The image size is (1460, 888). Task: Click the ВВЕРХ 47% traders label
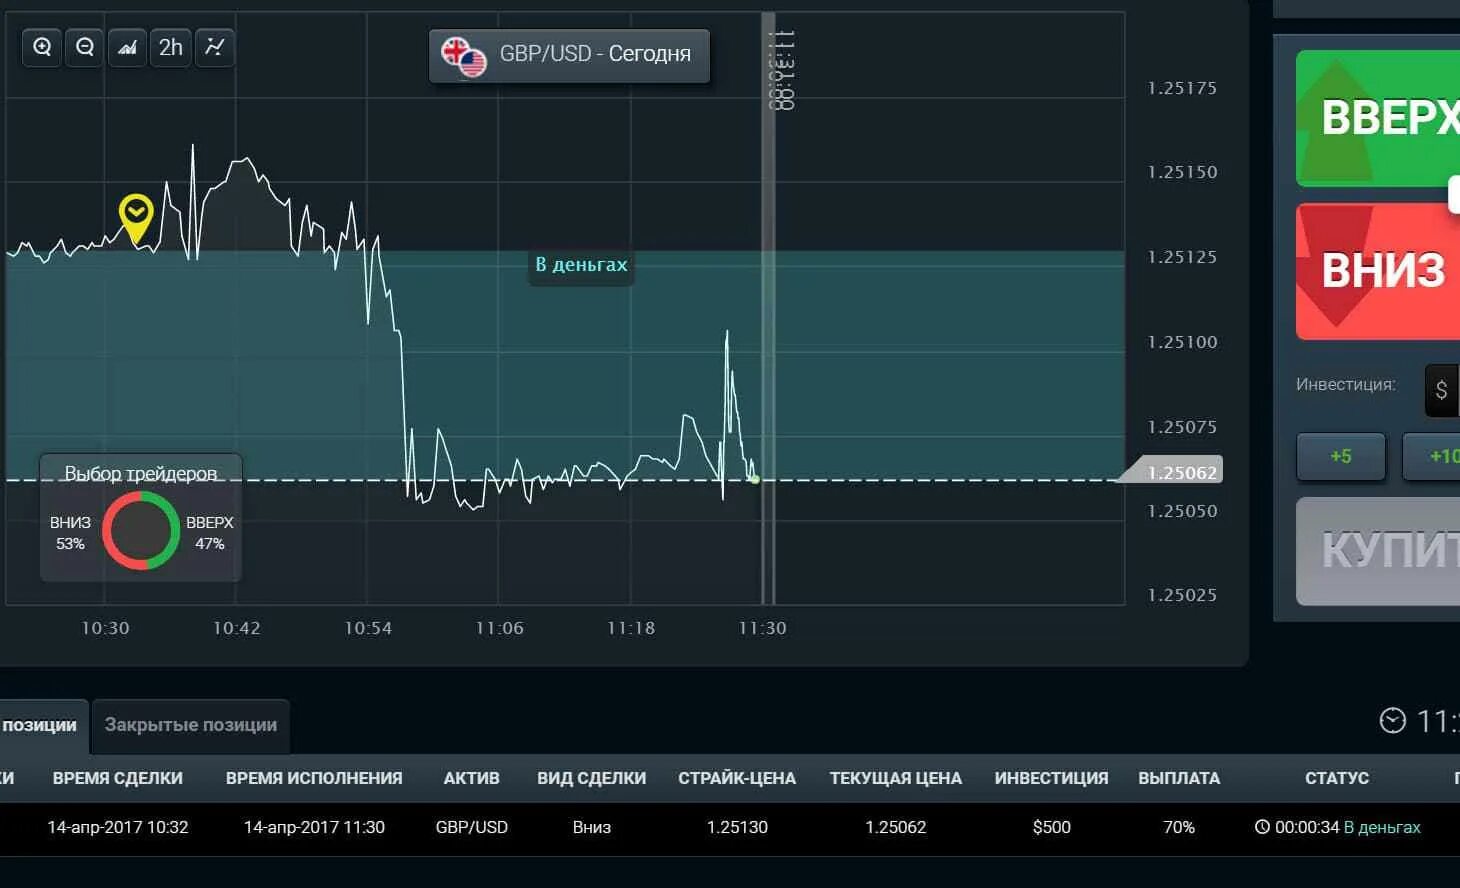[x=210, y=533]
